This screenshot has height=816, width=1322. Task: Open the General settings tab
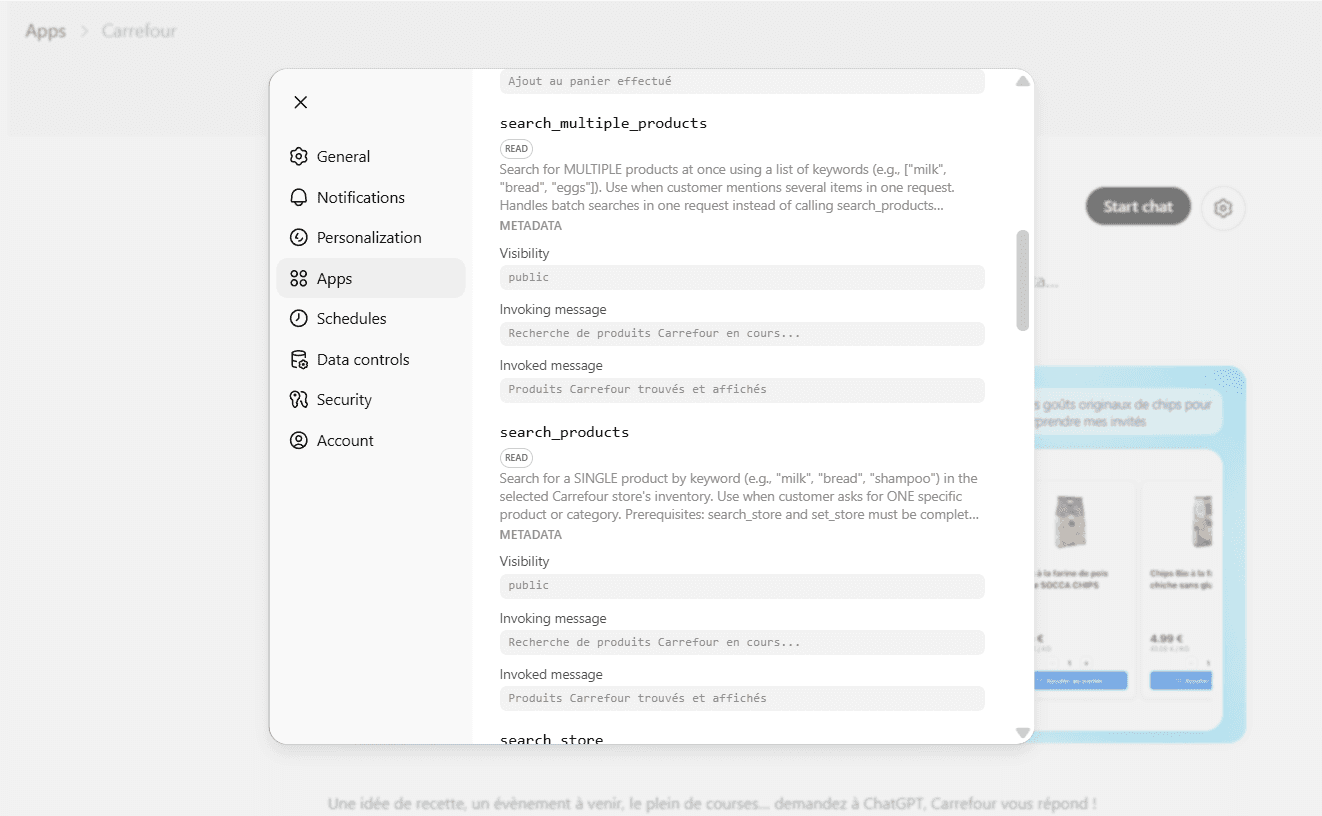[x=371, y=156]
